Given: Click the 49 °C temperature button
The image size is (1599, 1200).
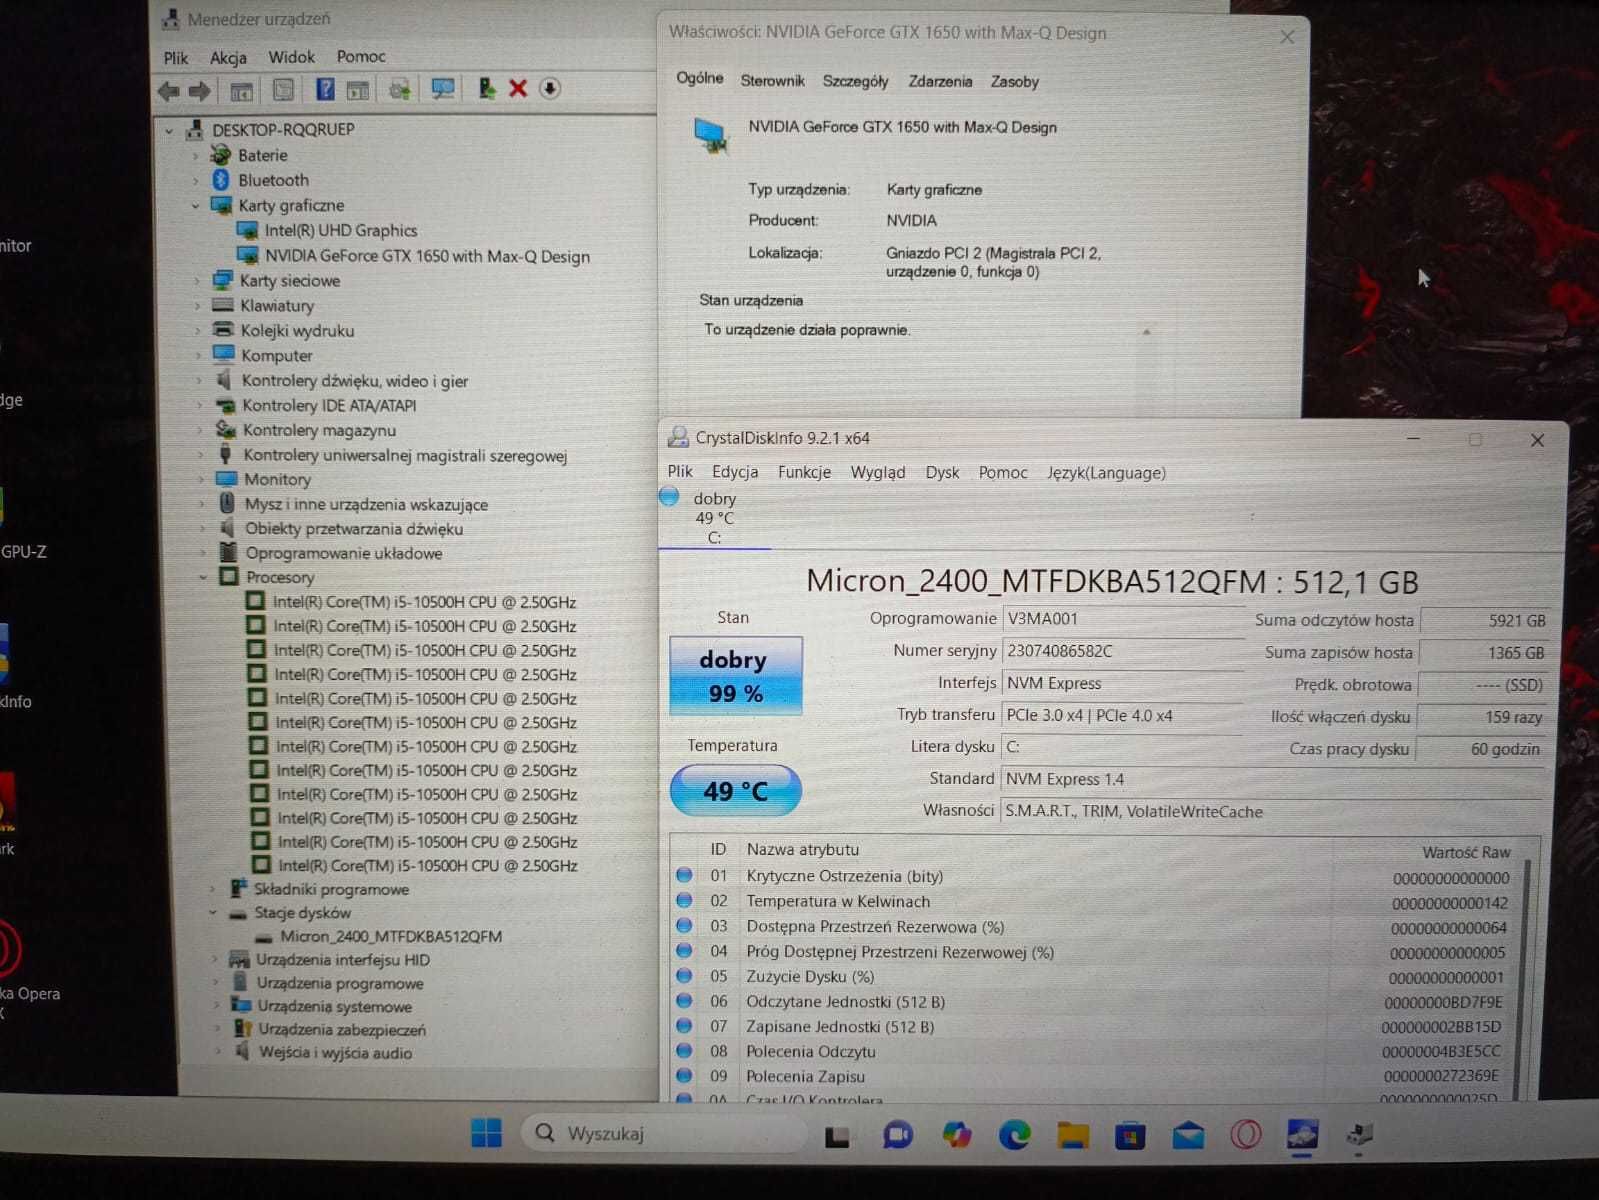Looking at the screenshot, I should (735, 791).
